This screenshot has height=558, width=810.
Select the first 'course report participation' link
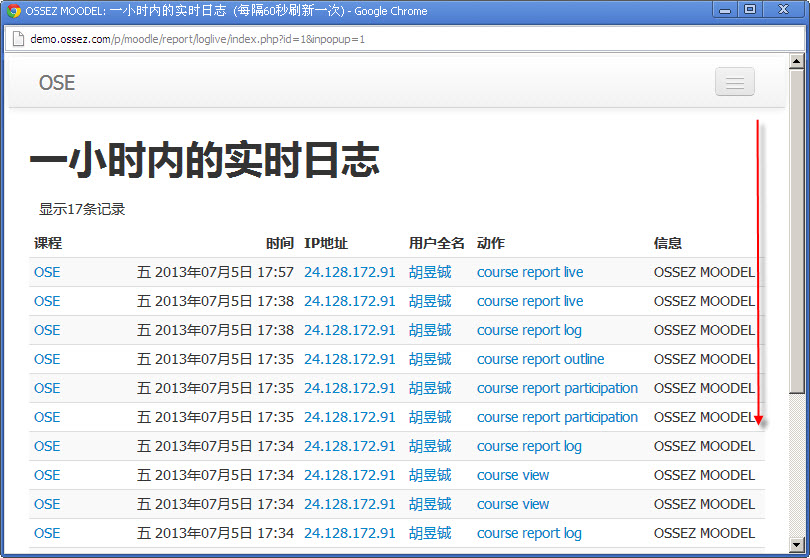tap(557, 388)
